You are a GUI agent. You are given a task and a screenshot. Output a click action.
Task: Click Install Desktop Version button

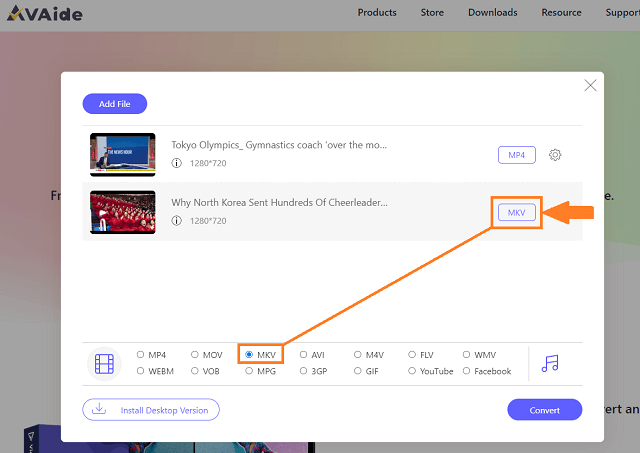(x=151, y=410)
